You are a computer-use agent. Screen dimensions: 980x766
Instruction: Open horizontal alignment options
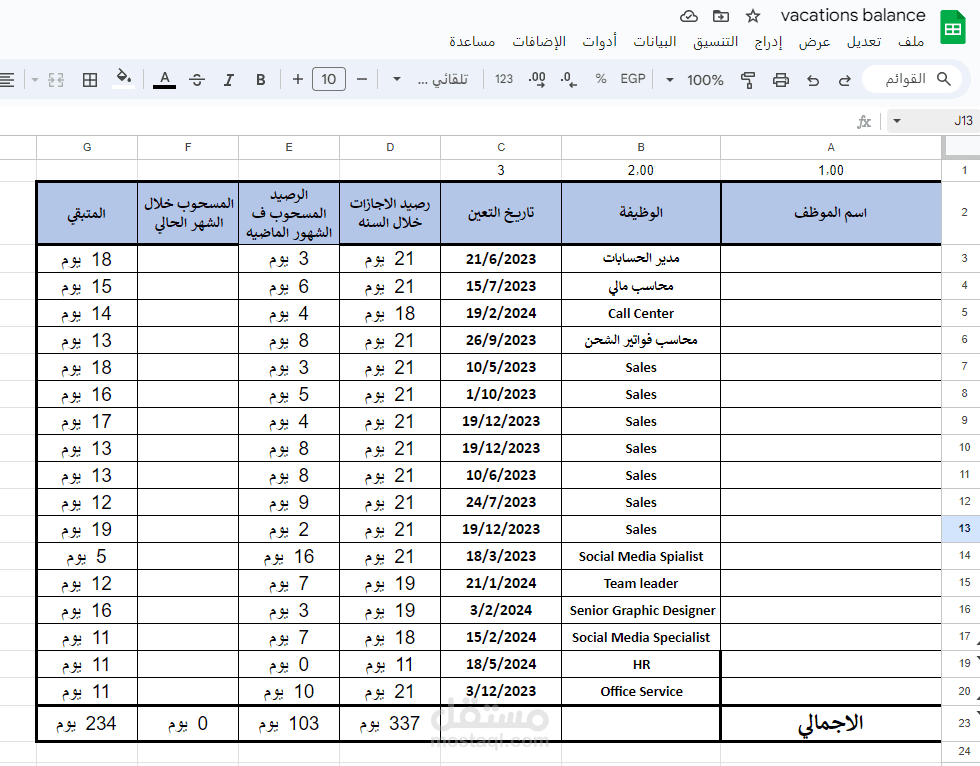point(7,80)
